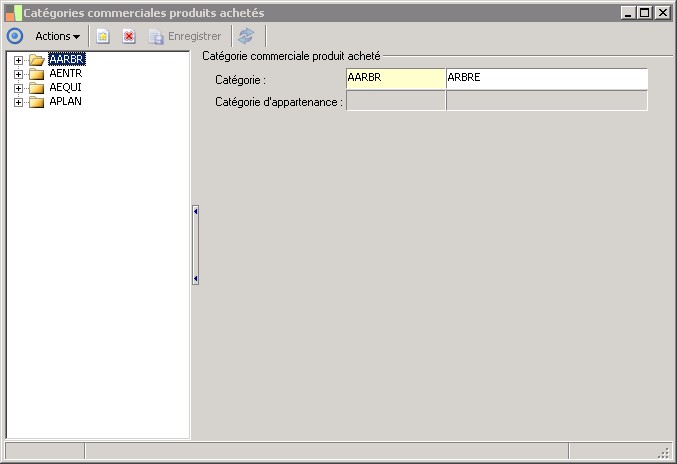The width and height of the screenshot is (677, 464).
Task: Select the AEQUI category in the tree
Action: tap(66, 87)
